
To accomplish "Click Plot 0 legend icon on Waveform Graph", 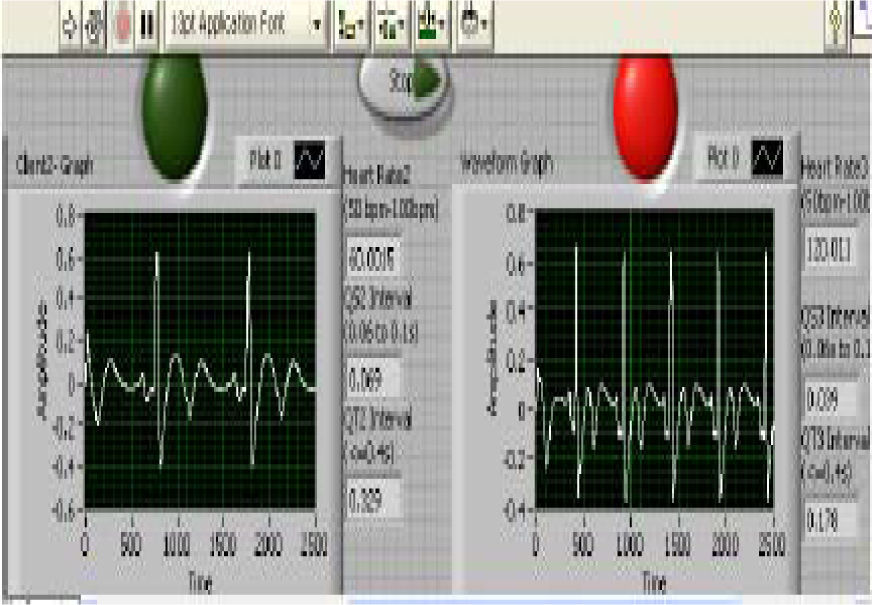I will pyautogui.click(x=766, y=157).
